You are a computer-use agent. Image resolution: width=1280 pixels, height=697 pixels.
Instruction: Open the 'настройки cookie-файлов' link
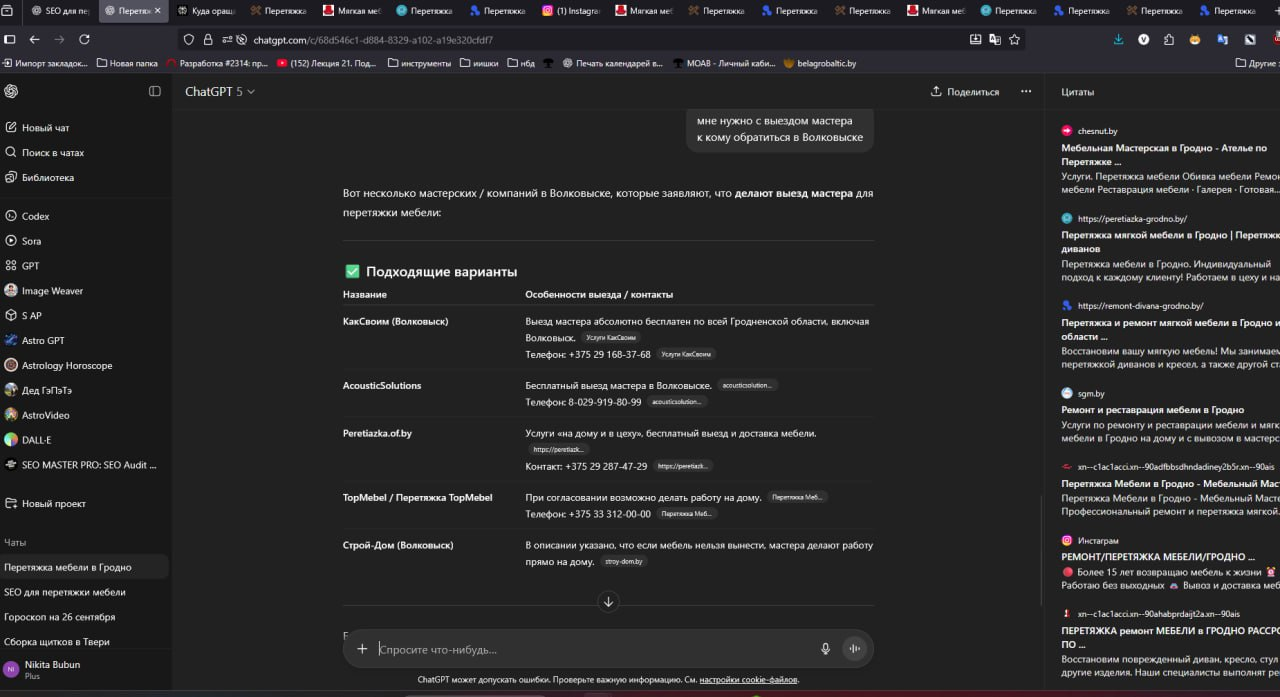tap(748, 680)
